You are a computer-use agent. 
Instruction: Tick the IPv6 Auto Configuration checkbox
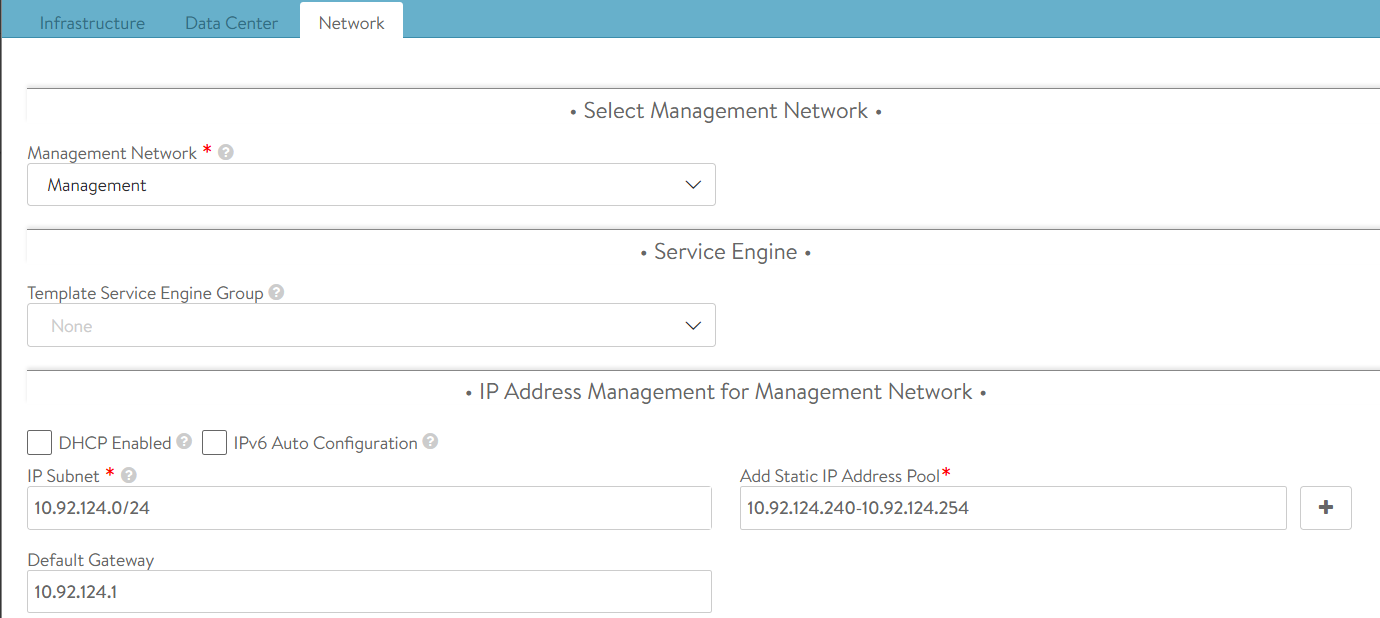[x=214, y=443]
